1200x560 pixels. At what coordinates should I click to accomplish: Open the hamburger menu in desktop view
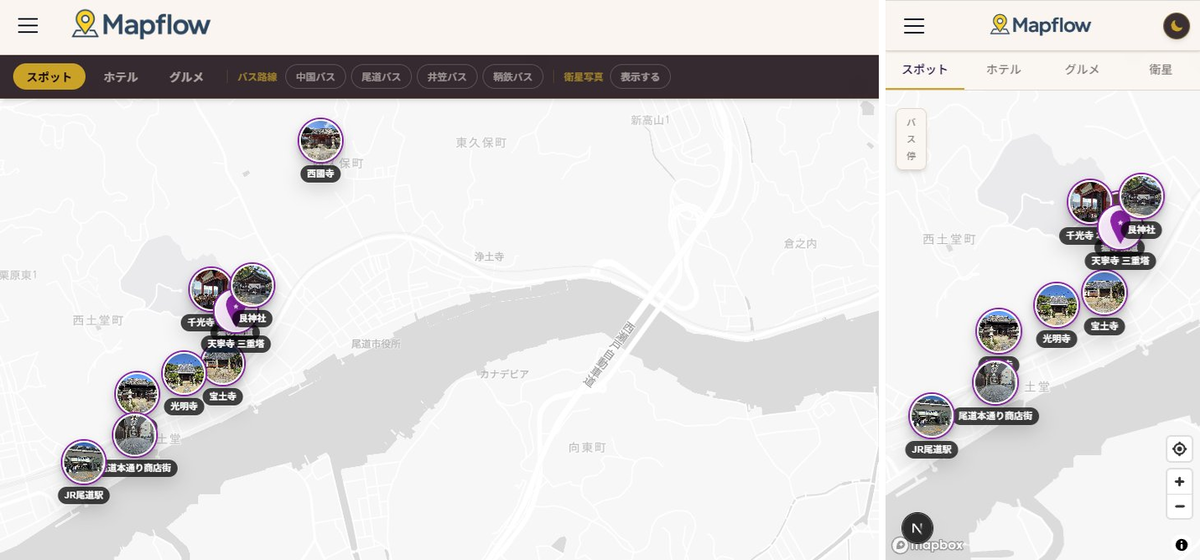28,26
